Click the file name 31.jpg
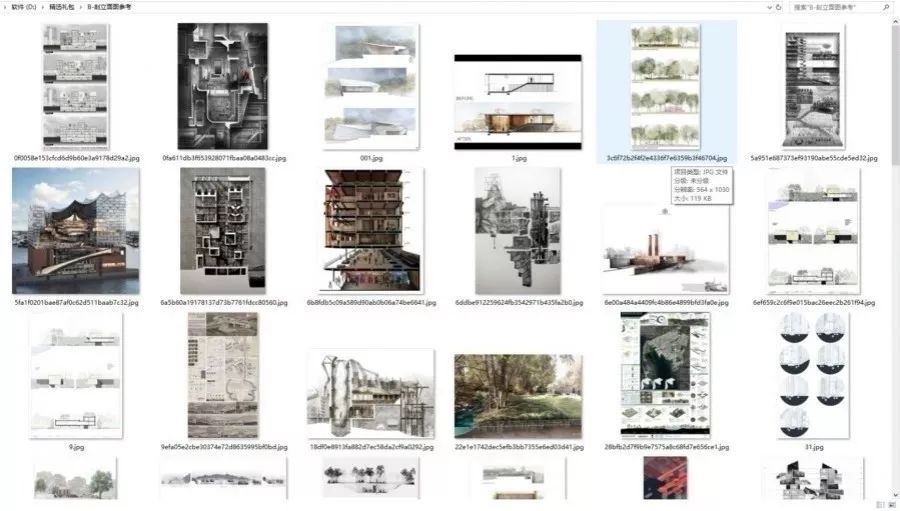 (x=814, y=447)
